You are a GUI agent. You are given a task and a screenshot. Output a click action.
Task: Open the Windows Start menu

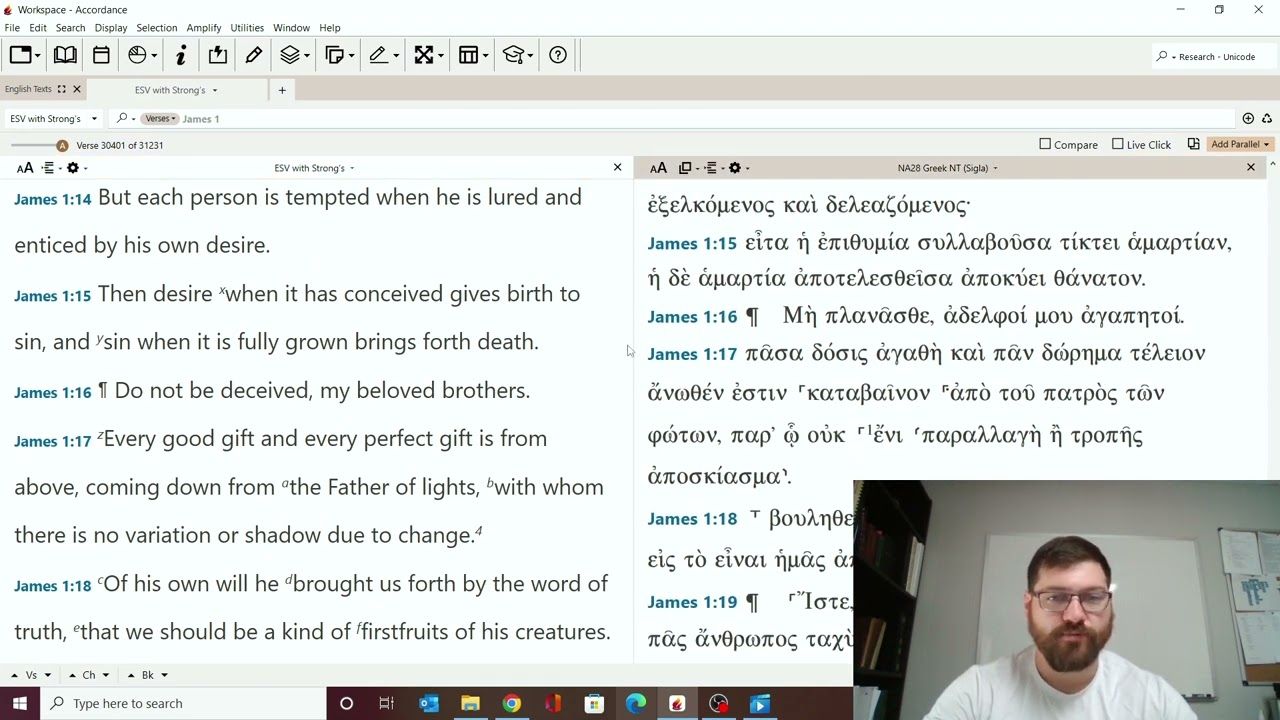pyautogui.click(x=20, y=703)
